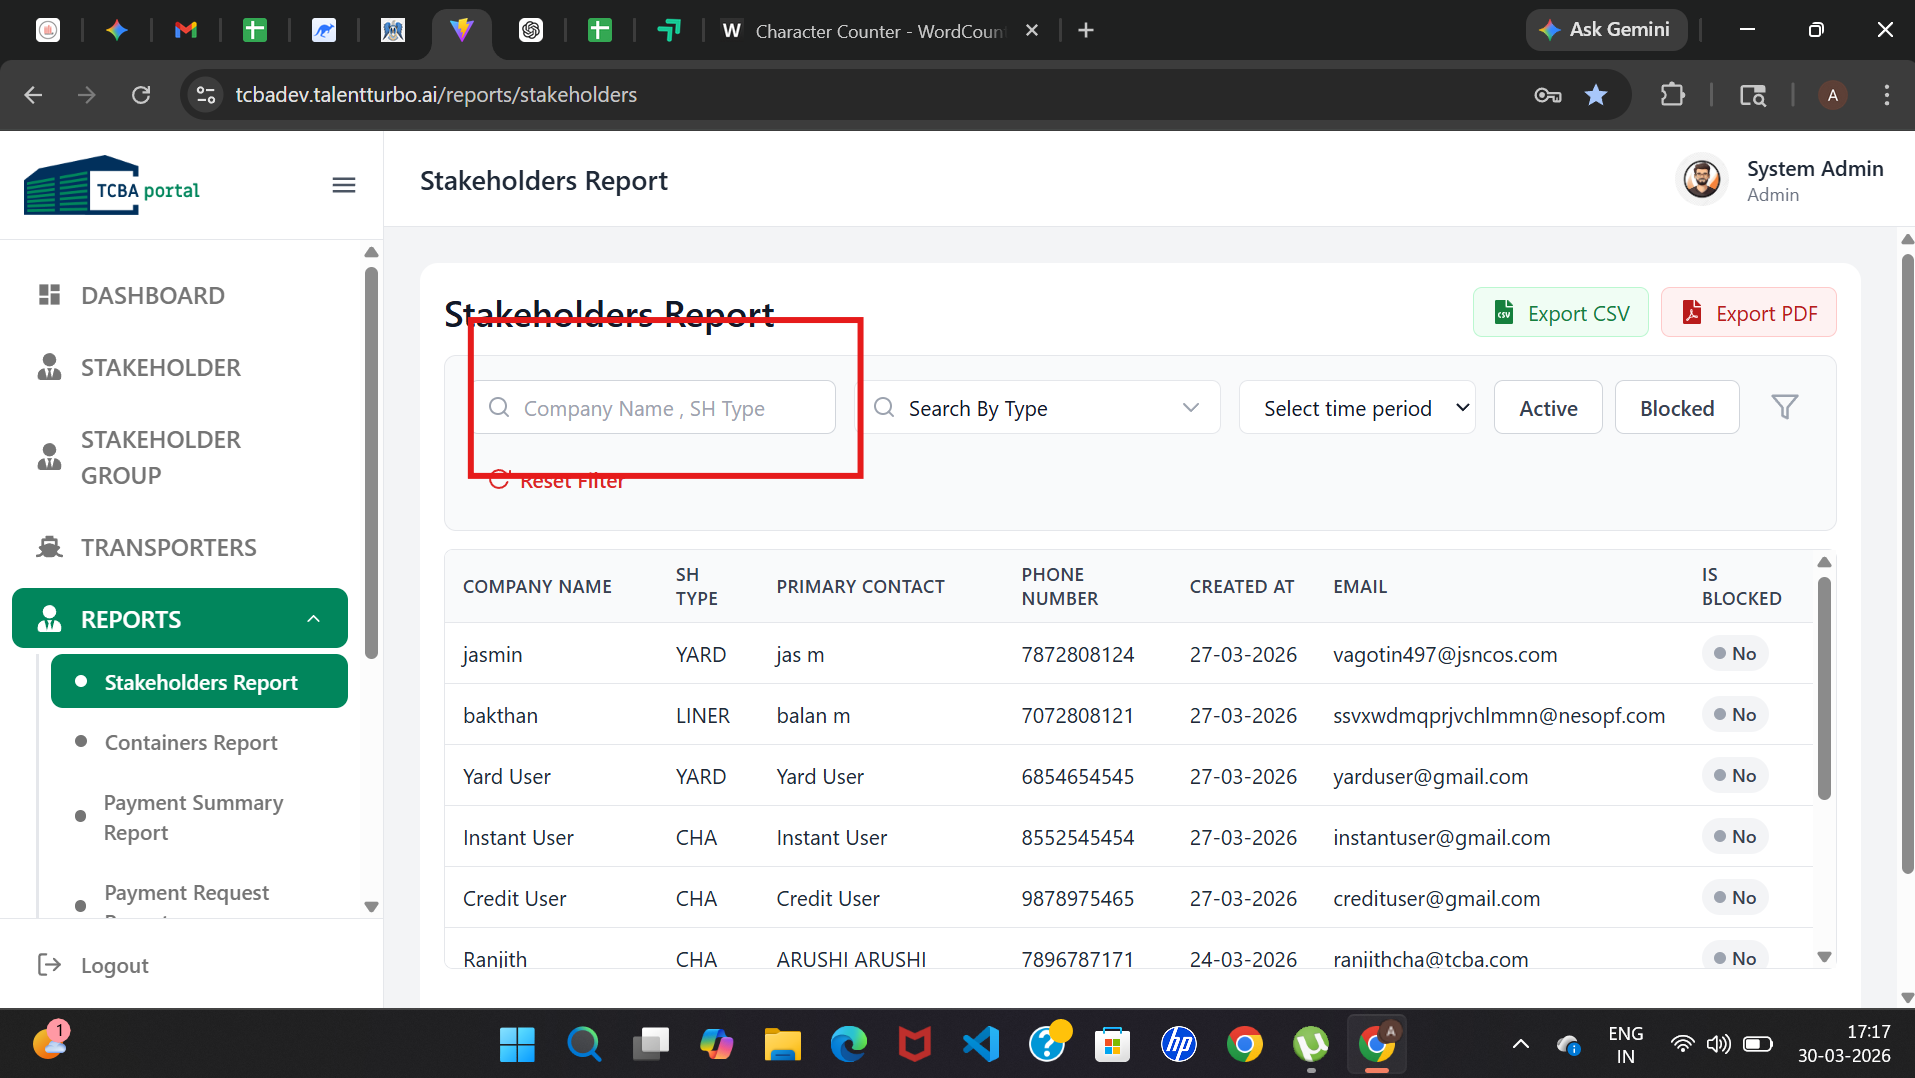This screenshot has height=1078, width=1915.
Task: Toggle the hamburger sidebar menu icon
Action: click(344, 185)
